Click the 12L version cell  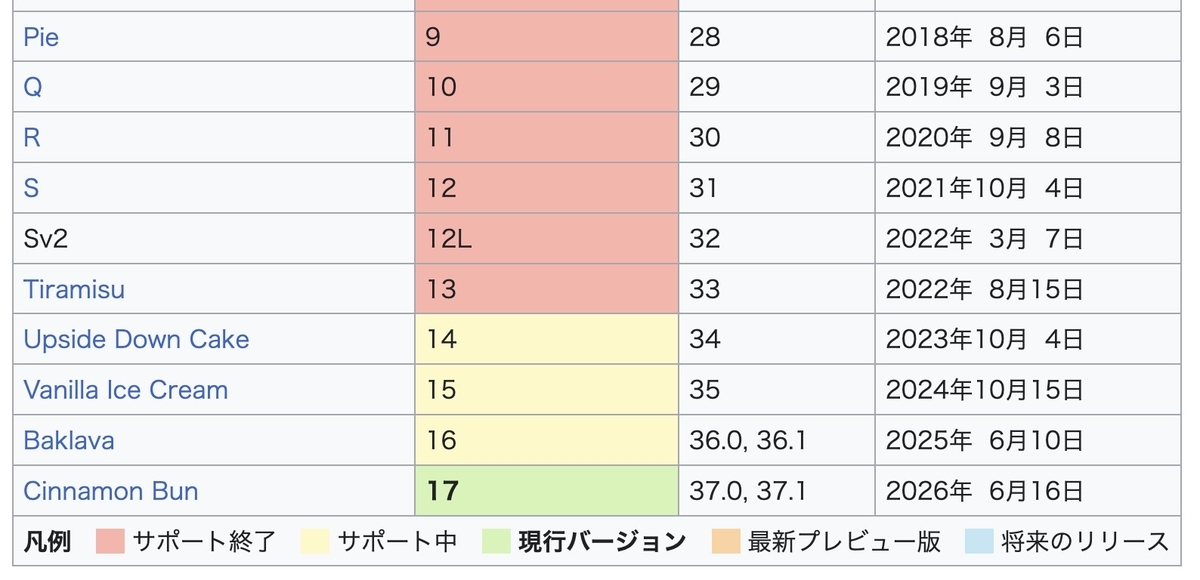[x=547, y=239]
